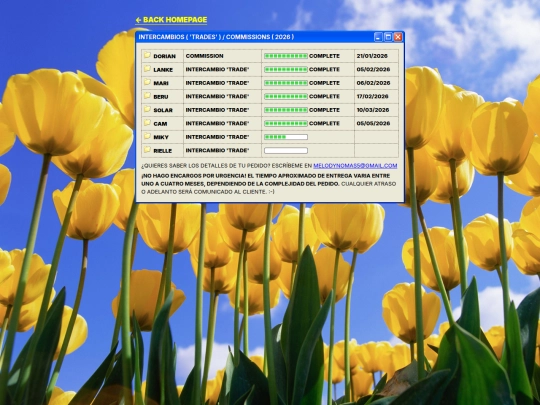
Task: Select the name CAM
Action: [160, 124]
